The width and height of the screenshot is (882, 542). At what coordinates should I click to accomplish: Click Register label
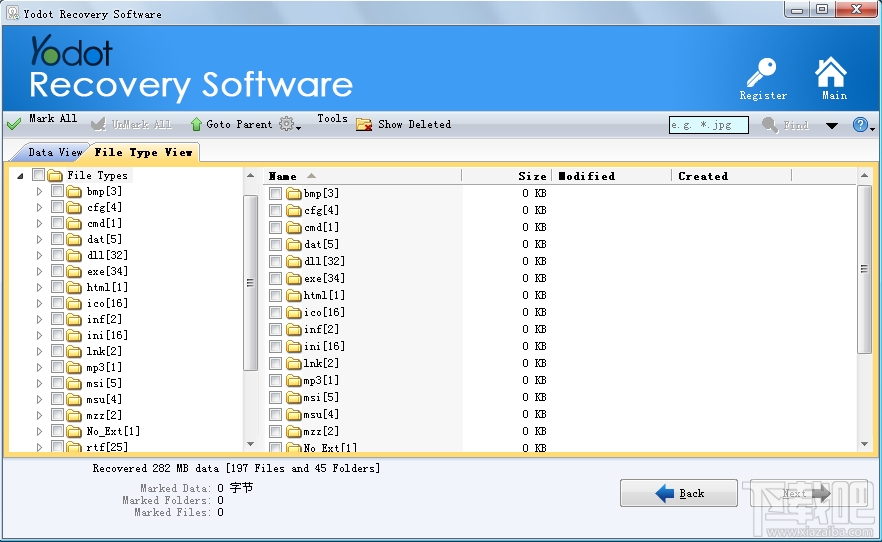763,96
